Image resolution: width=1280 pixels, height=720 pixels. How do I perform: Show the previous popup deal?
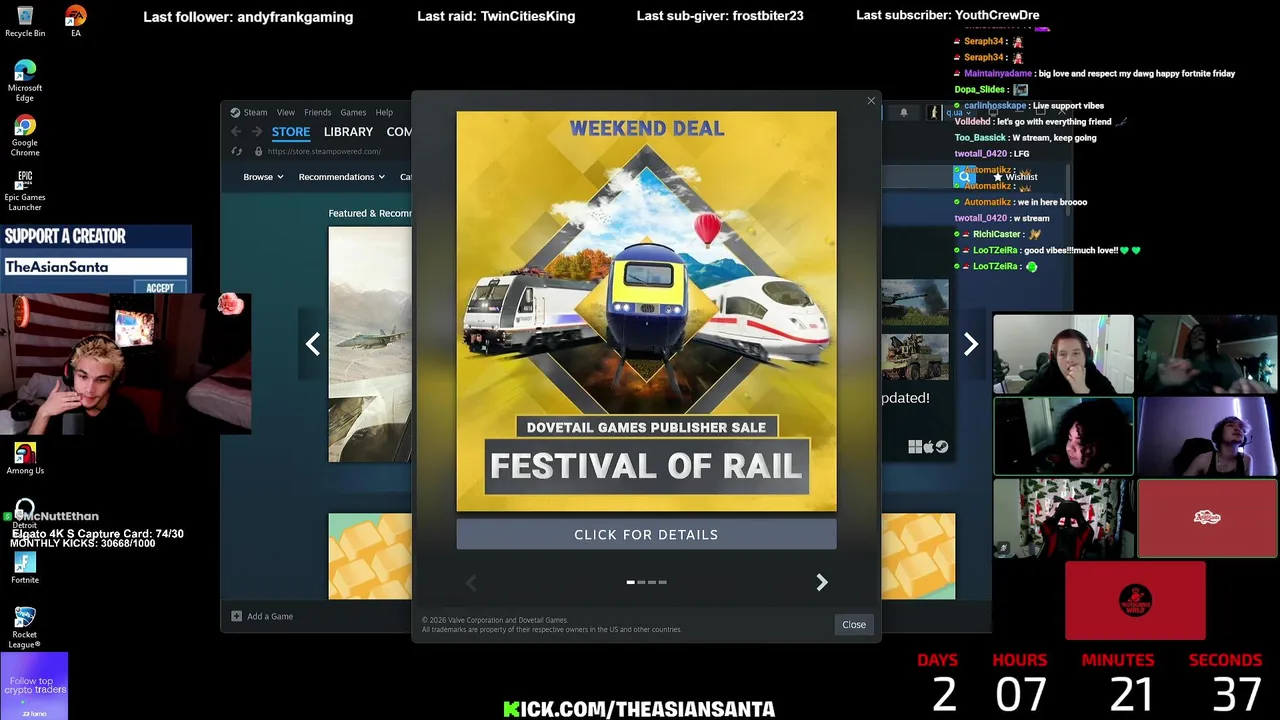pos(471,582)
